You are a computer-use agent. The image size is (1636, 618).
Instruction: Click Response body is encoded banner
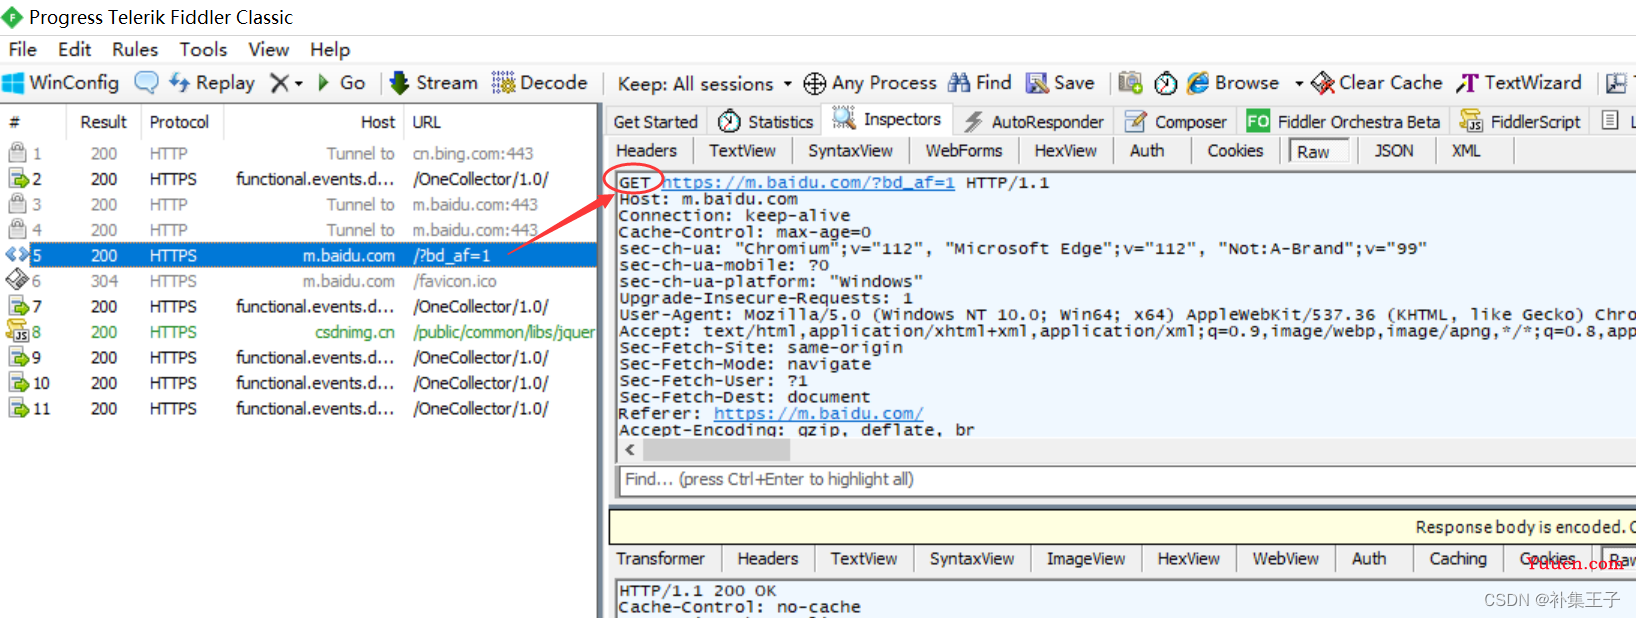1123,526
